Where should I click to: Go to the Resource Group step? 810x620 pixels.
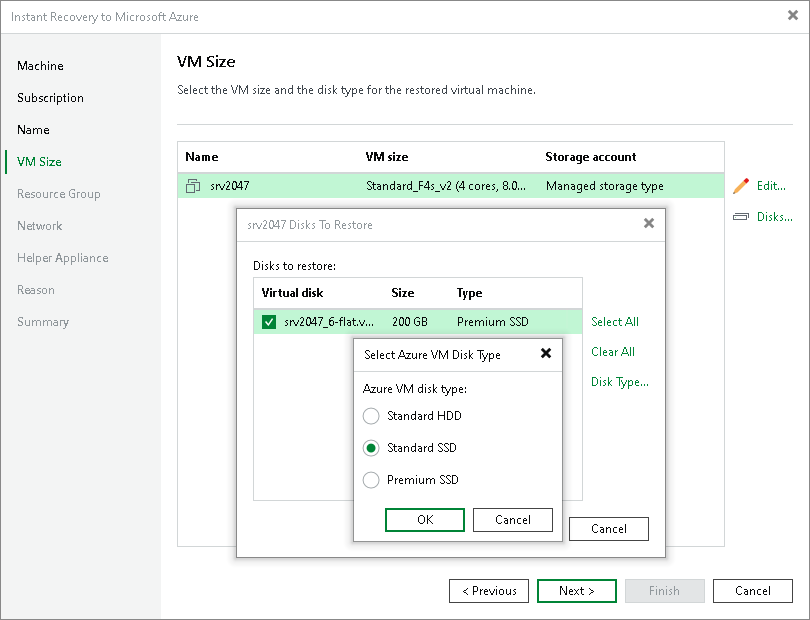(x=58, y=194)
